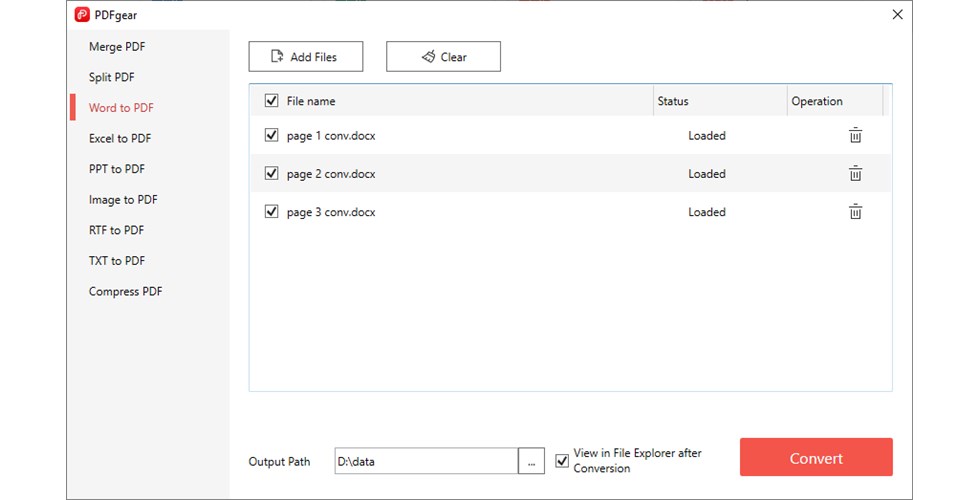
Task: Toggle the select-all File name checkbox
Action: pos(271,100)
